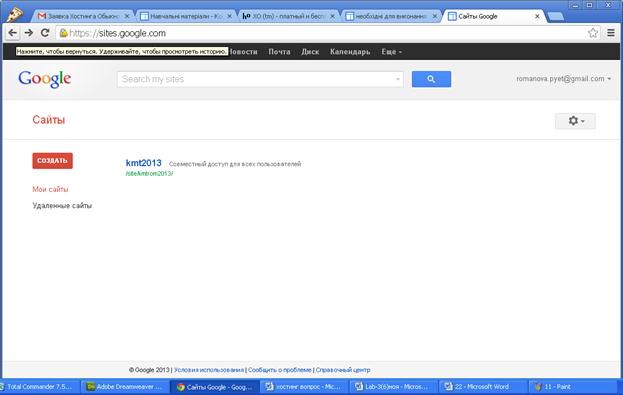This screenshot has width=623, height=395.
Task: Click the Google logo
Action: 44,79
